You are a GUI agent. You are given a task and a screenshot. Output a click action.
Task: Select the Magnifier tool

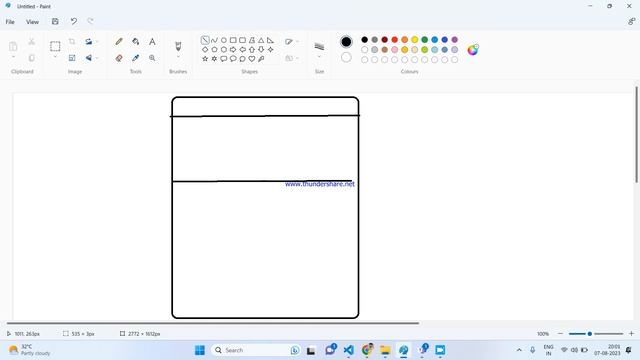(152, 58)
